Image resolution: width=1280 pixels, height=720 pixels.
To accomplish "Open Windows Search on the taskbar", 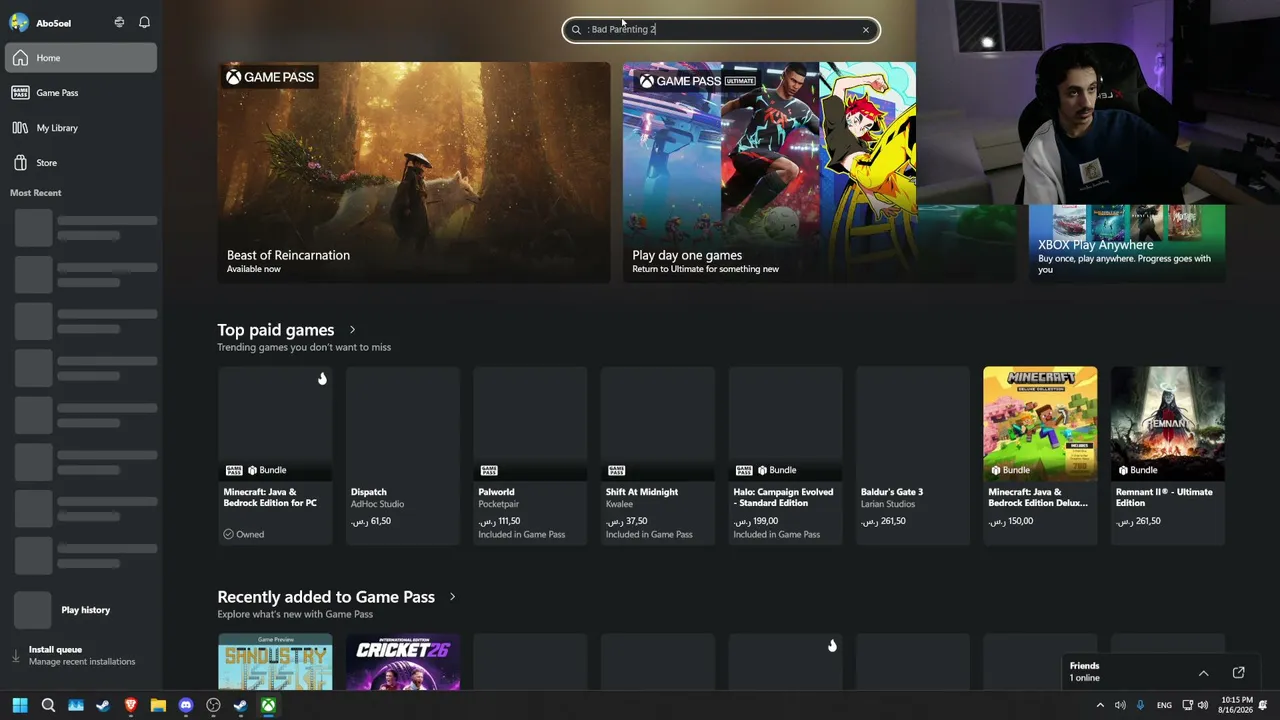I will tap(48, 705).
